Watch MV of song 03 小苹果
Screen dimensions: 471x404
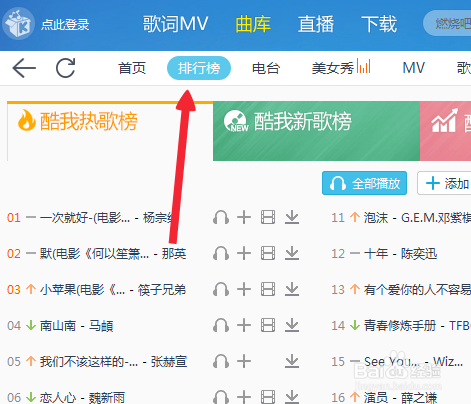[x=268, y=289]
